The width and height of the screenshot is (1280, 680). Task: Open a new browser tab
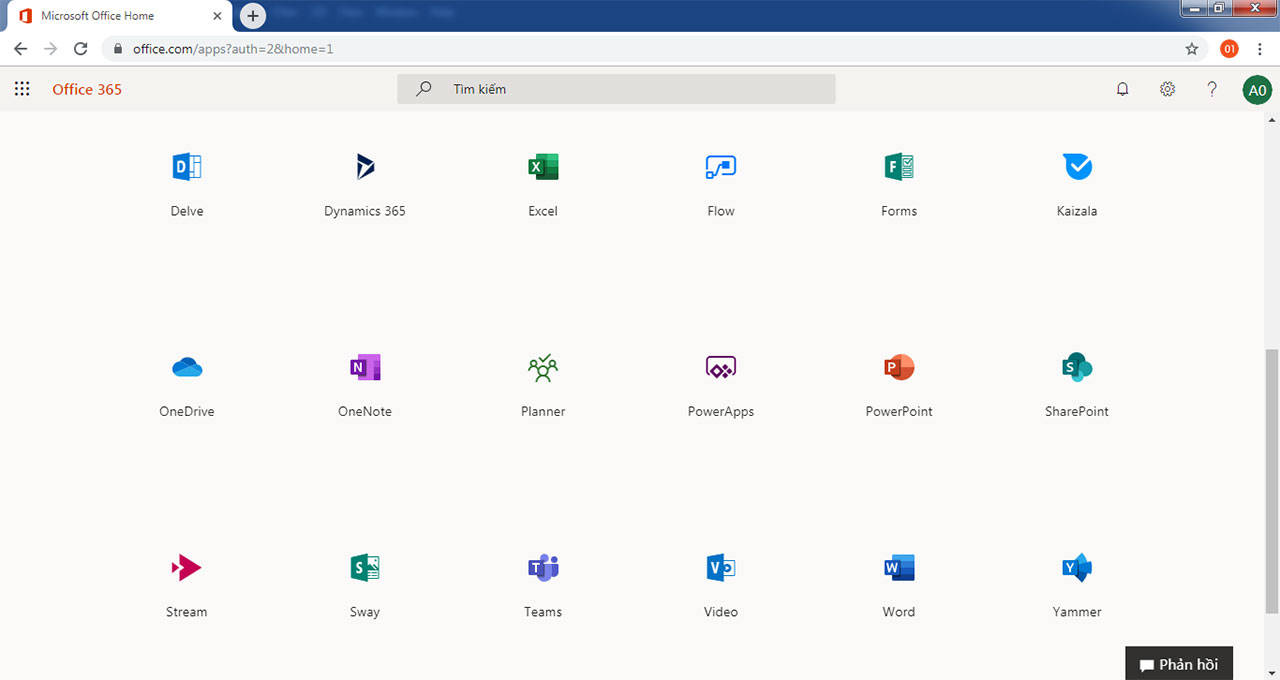pos(253,16)
